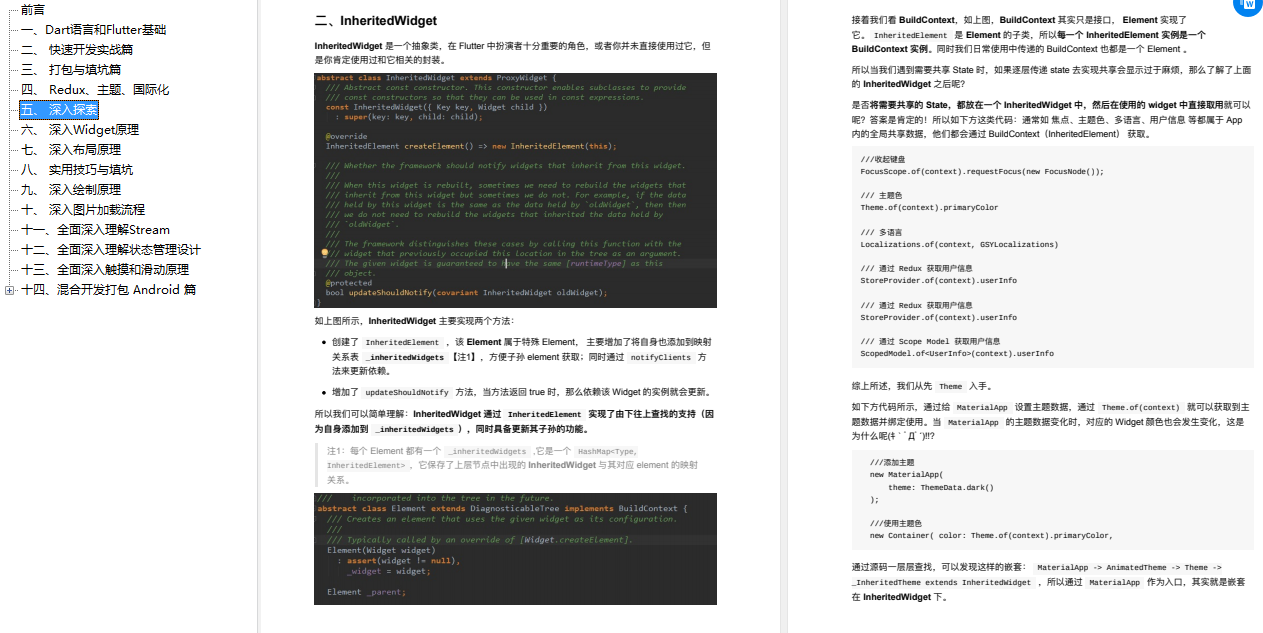Click the FocusScope.of(context).requestFocus code line

tap(982, 171)
